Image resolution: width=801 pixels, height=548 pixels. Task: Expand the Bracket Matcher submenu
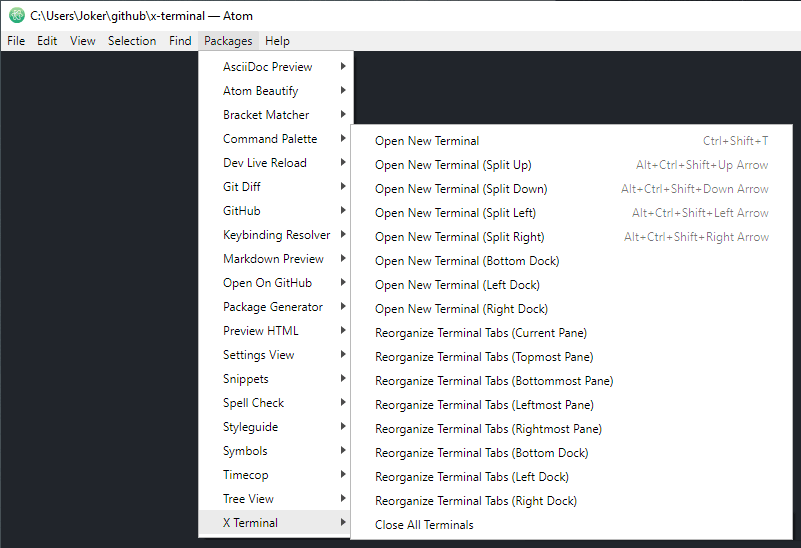click(275, 114)
